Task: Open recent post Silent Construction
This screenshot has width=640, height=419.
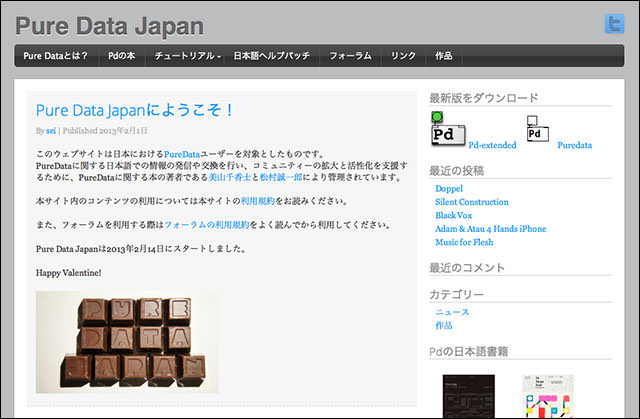Action: [472, 202]
